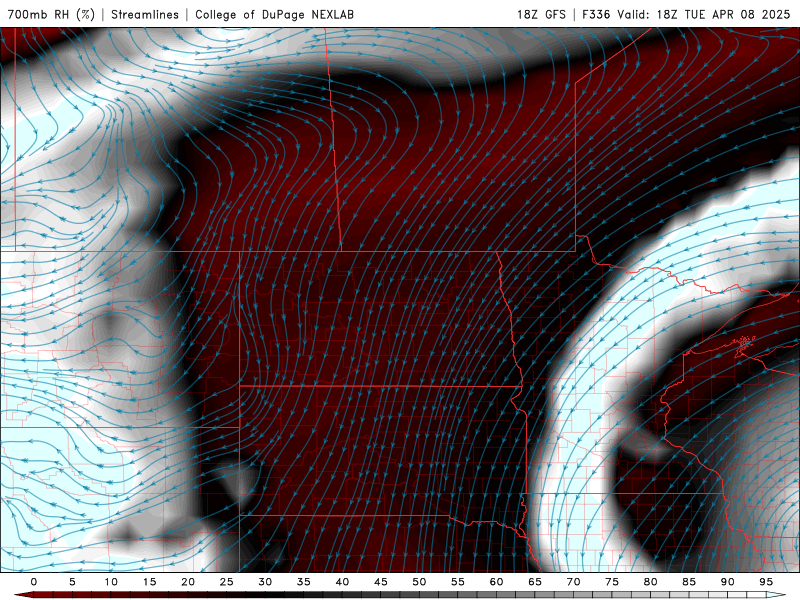Click the "20" legend value
Screen dimensions: 800x600
188,582
